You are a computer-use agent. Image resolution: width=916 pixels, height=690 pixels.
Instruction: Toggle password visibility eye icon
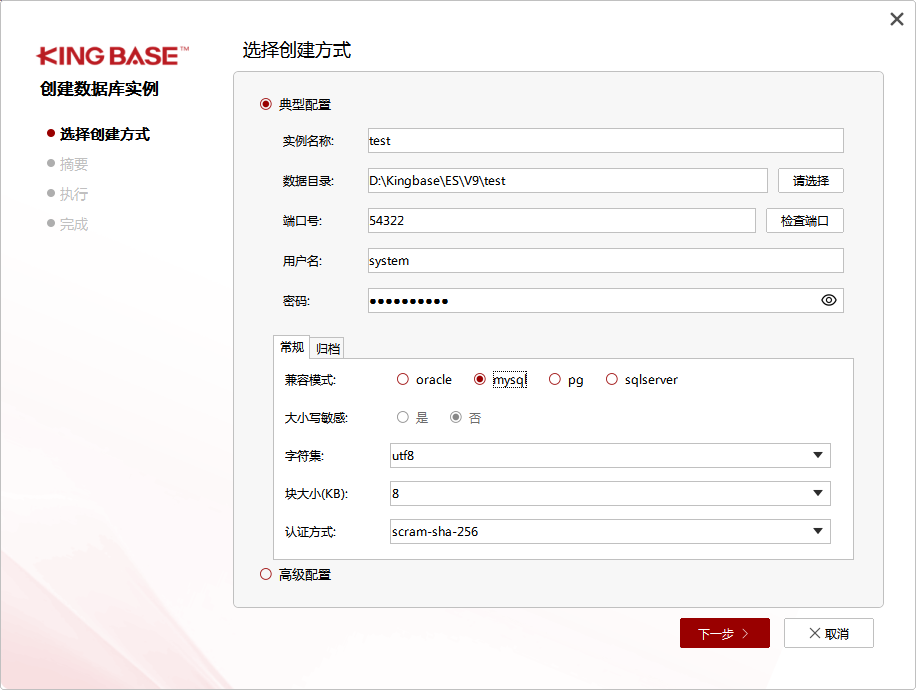coord(828,300)
